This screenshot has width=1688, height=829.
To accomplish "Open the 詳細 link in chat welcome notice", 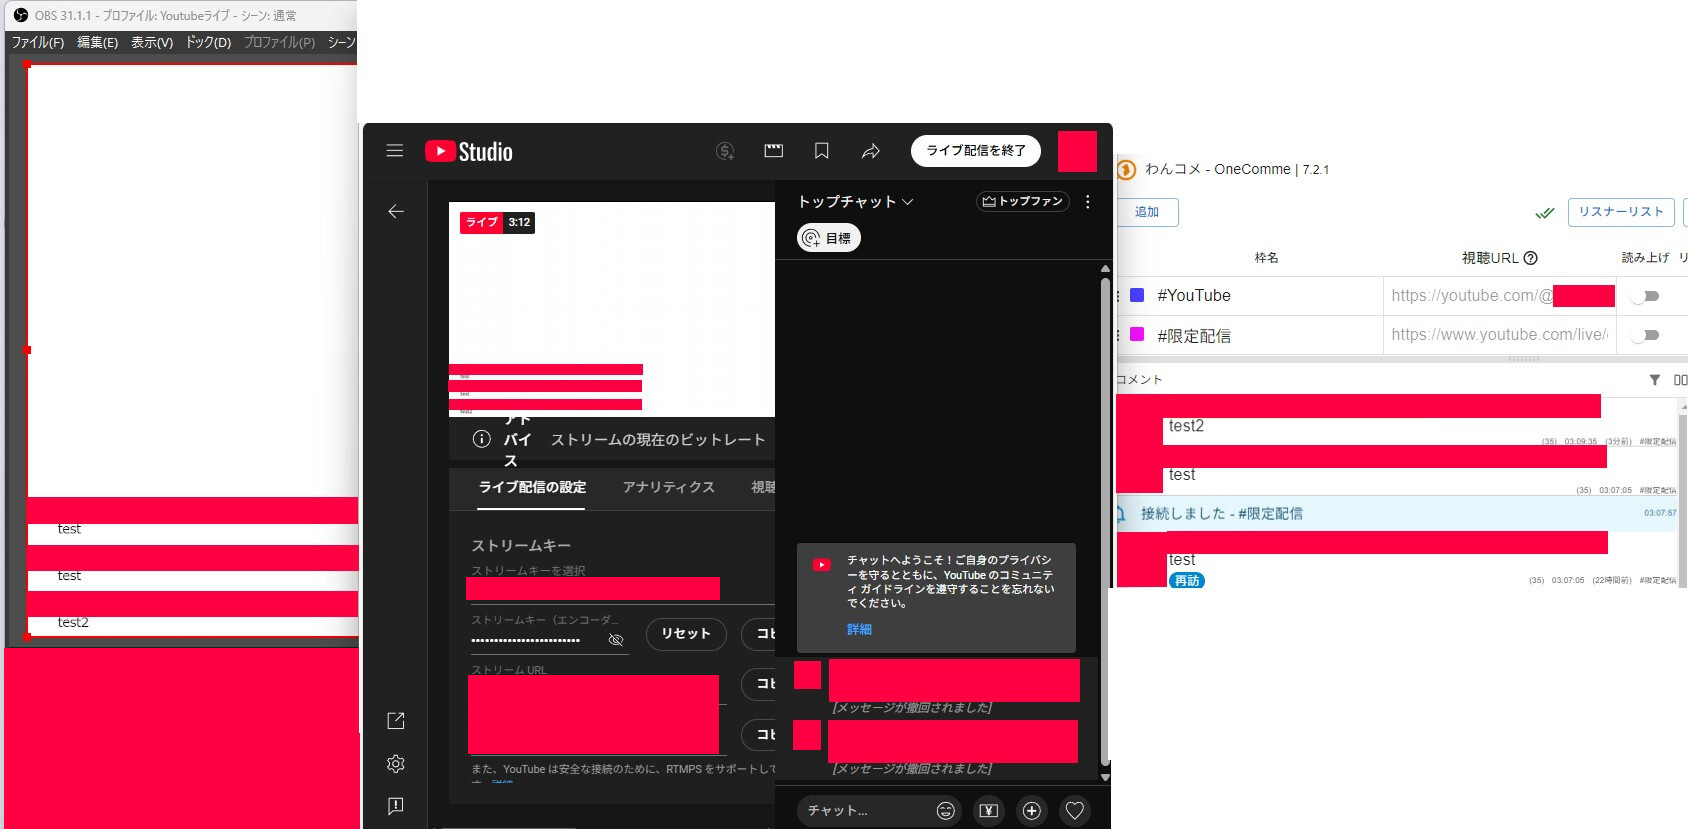I will tap(860, 630).
